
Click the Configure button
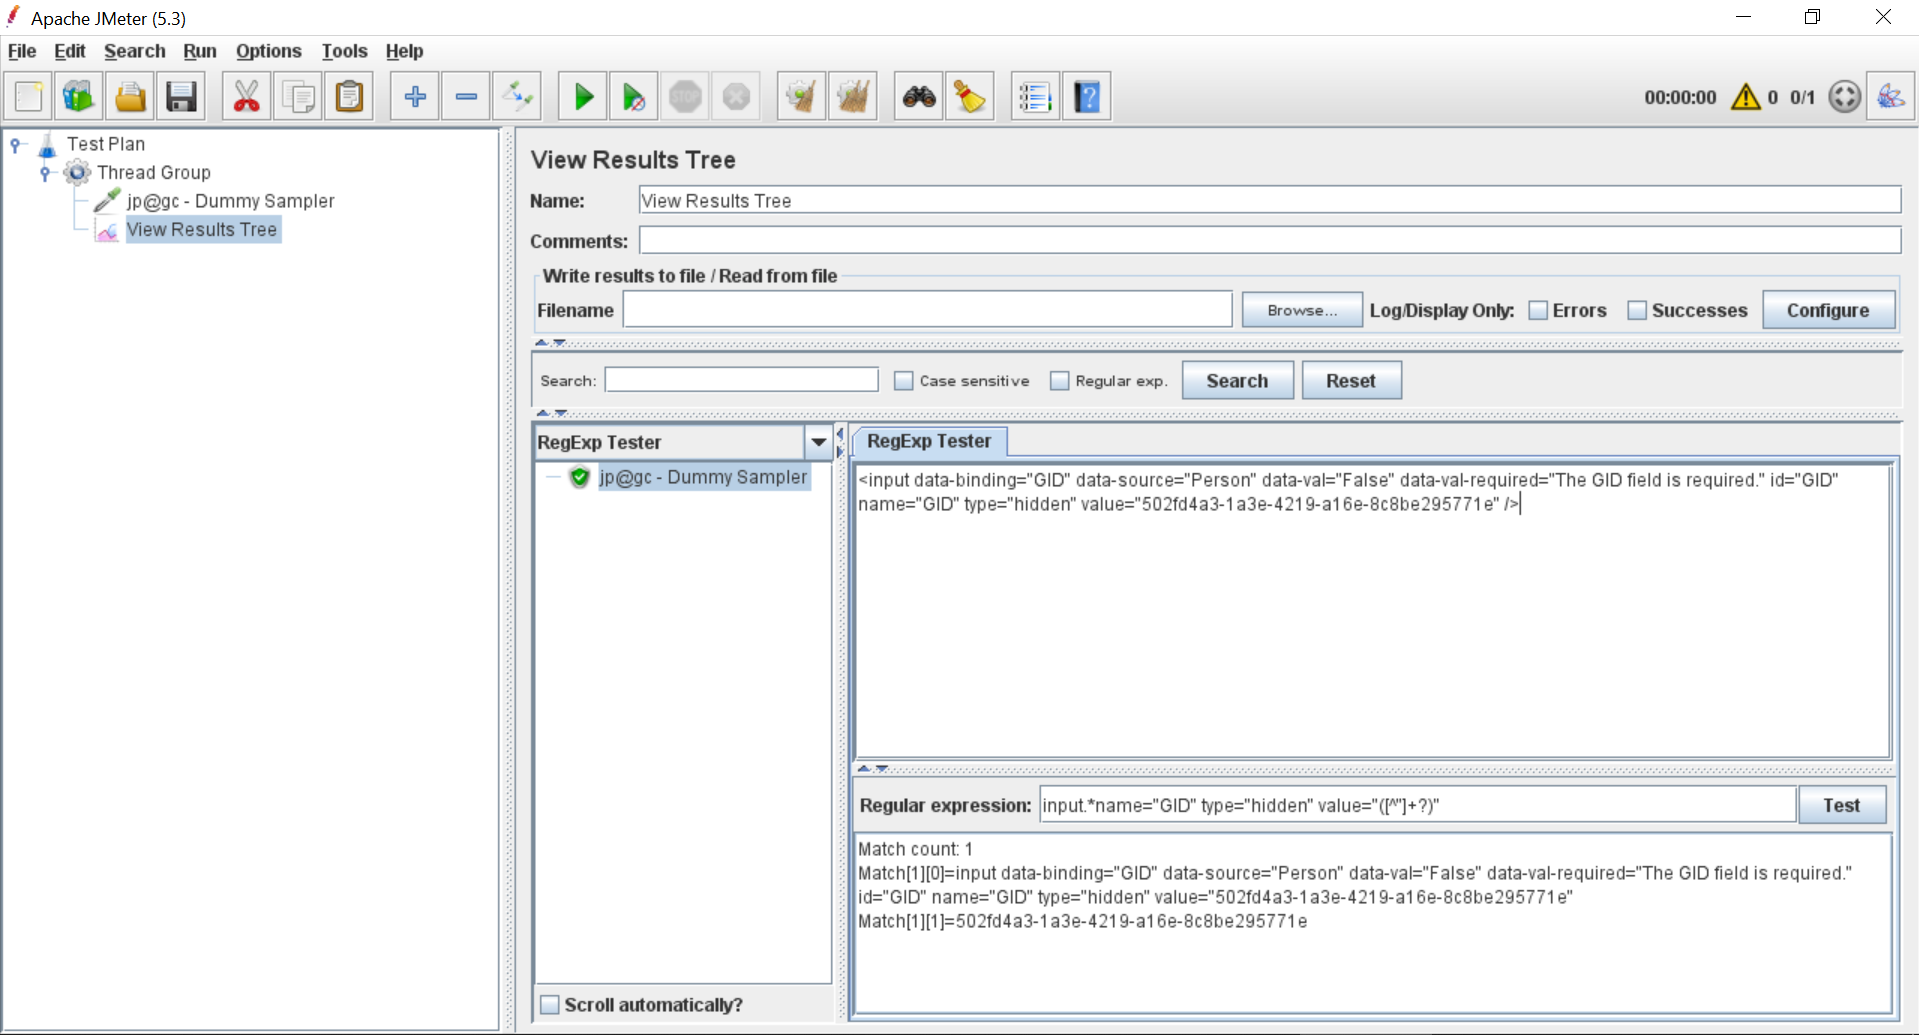[1828, 310]
